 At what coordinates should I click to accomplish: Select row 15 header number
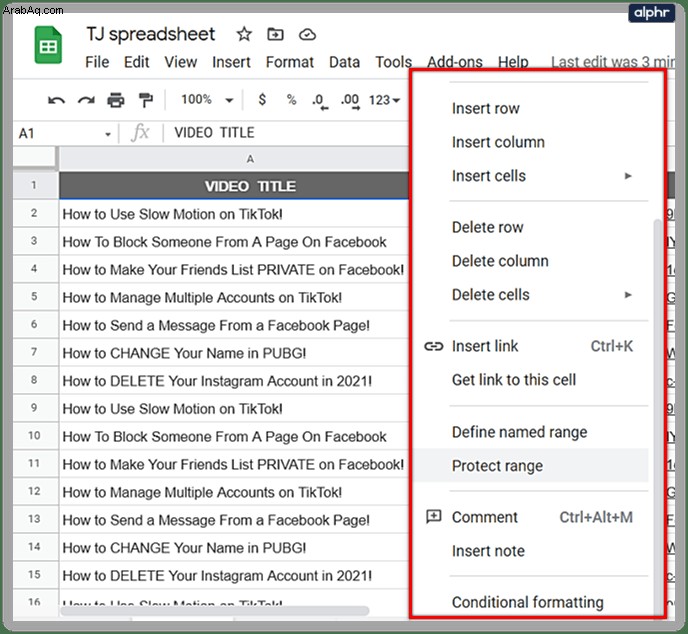tap(35, 575)
